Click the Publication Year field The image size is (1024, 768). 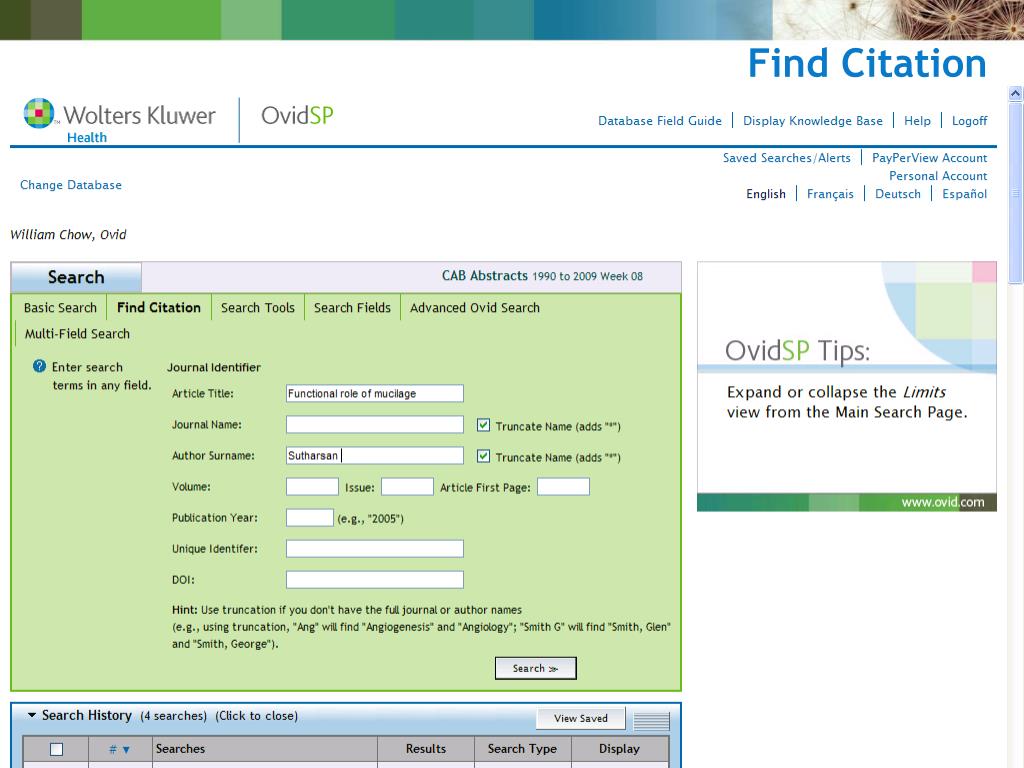(310, 518)
